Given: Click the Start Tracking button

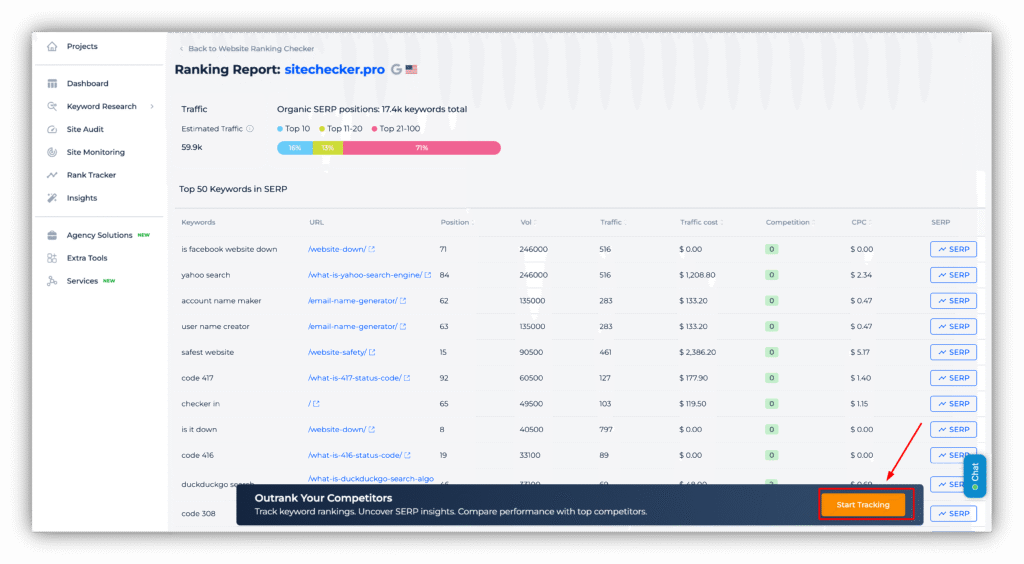Looking at the screenshot, I should [x=863, y=505].
